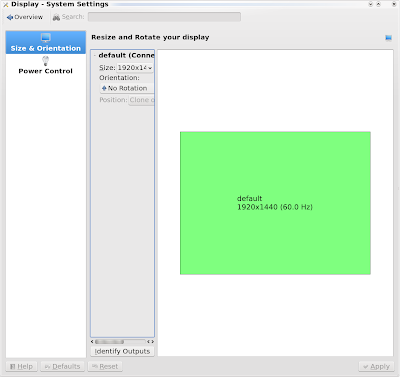Open the Size resolution dropdown
Viewport: 400px width, 377px height.
pos(135,68)
